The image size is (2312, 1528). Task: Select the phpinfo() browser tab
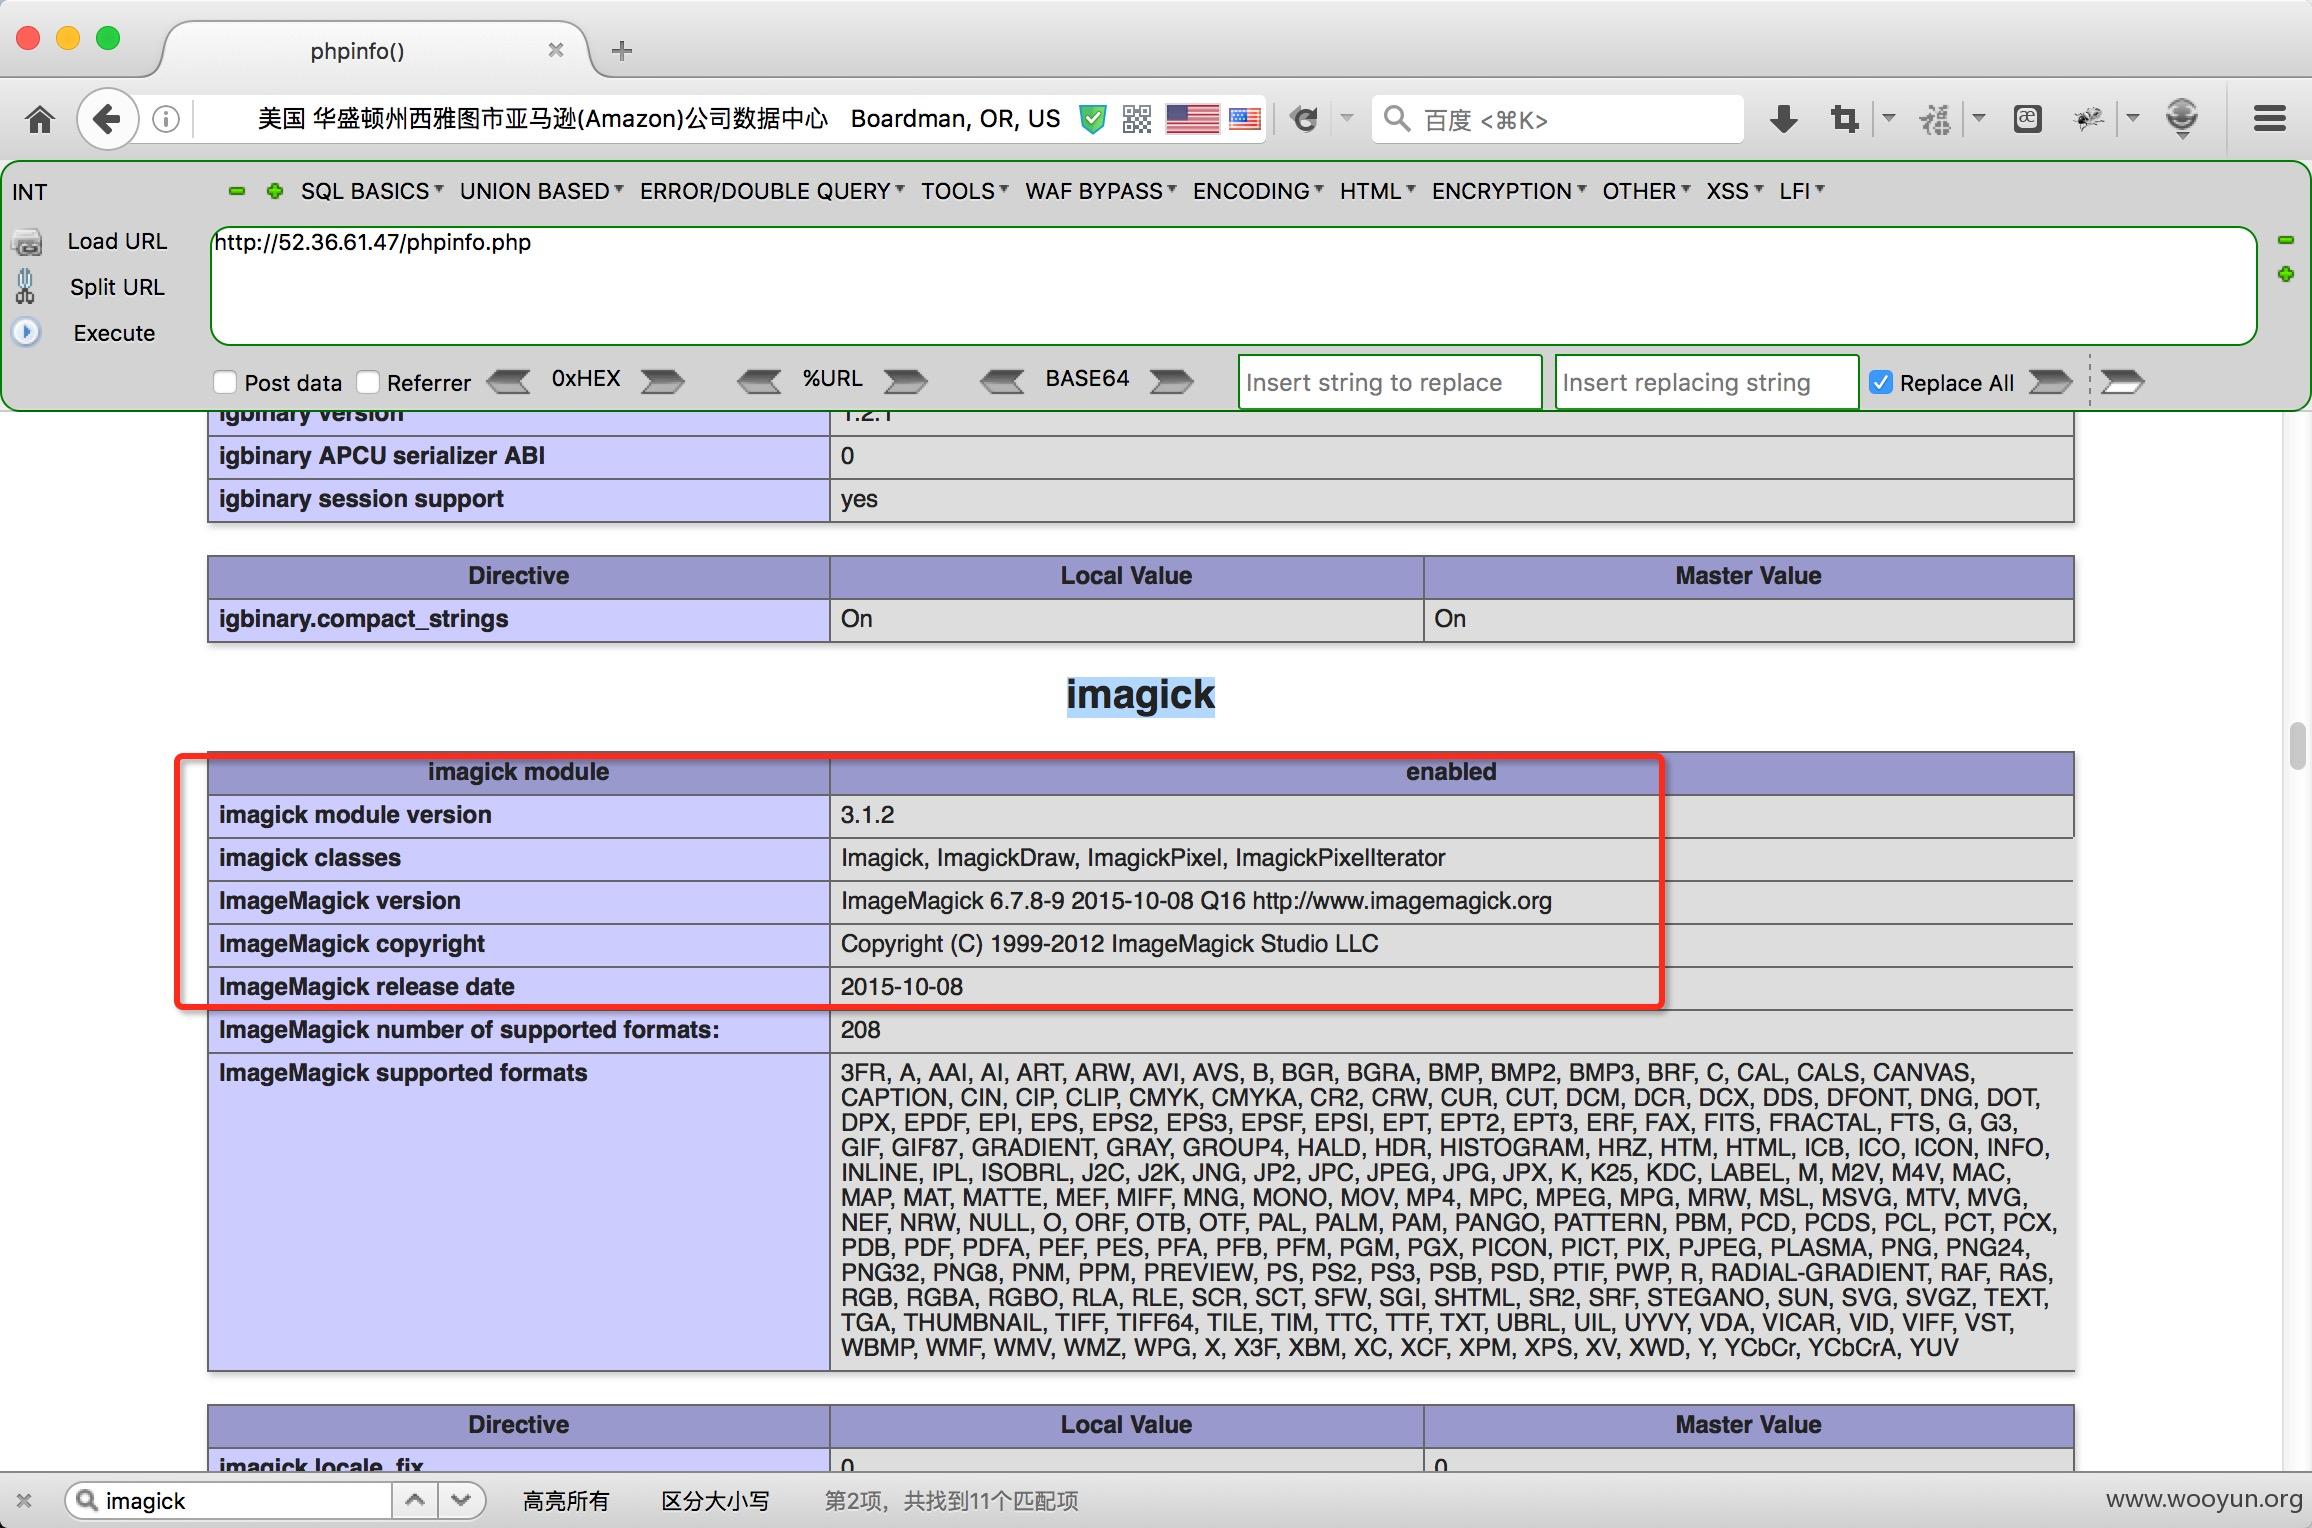coord(357,51)
